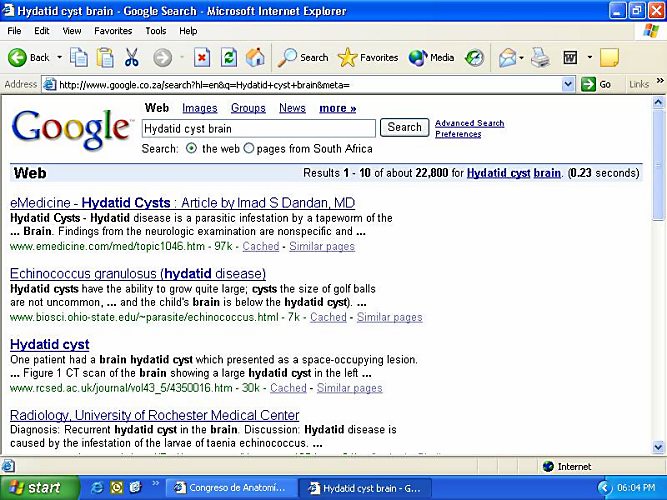The width and height of the screenshot is (667, 500).
Task: Click the Internet zone globe icon
Action: tap(548, 466)
